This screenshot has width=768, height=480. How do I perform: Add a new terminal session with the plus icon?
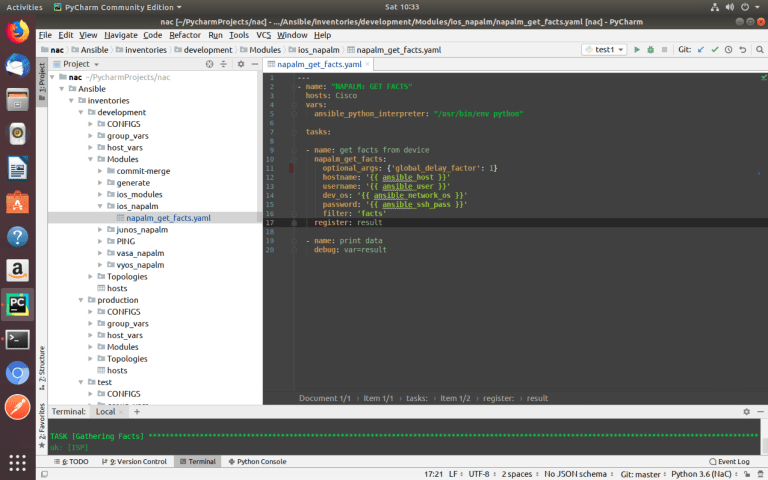coord(137,412)
